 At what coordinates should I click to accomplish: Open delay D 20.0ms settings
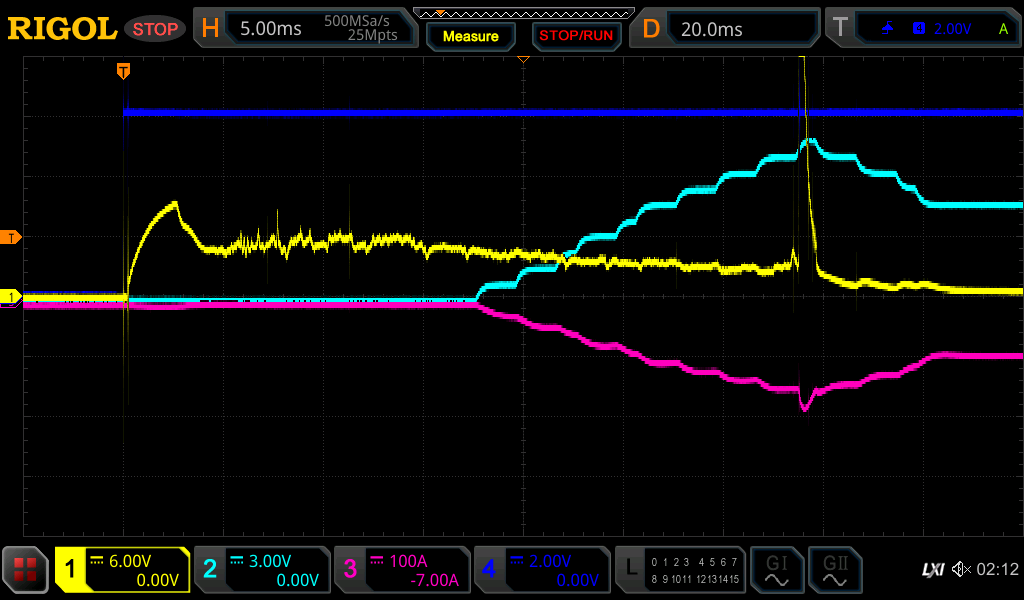[726, 29]
